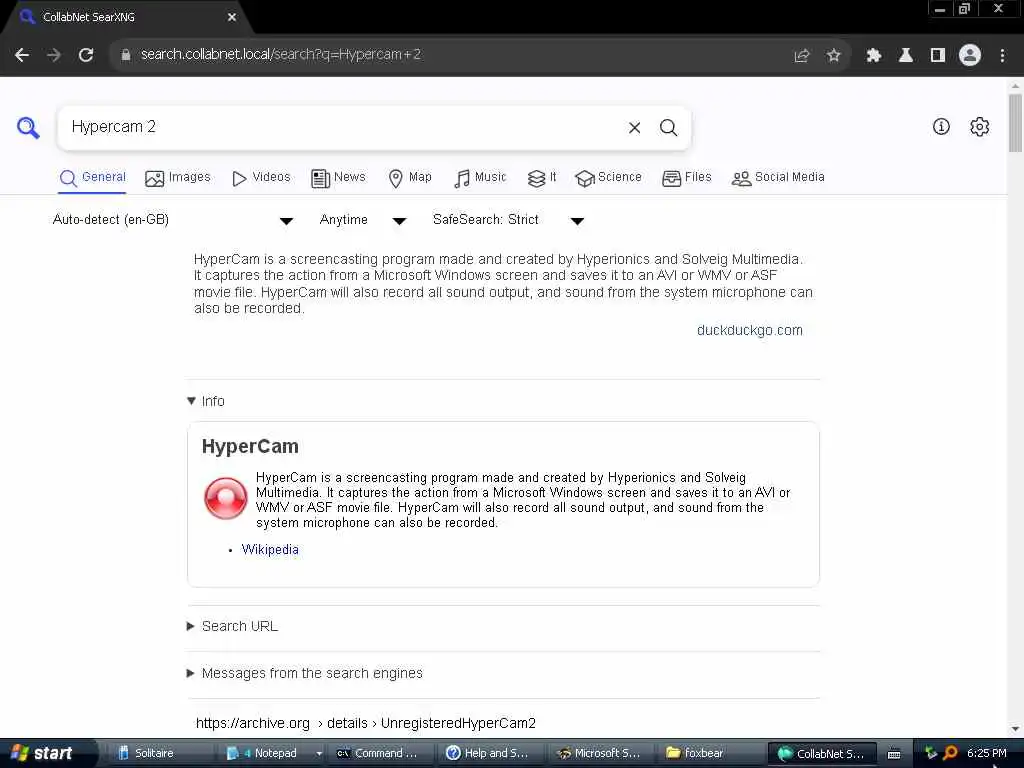The height and width of the screenshot is (768, 1024).
Task: Open the SafeSearch Strict dropdown
Action: coord(508,220)
